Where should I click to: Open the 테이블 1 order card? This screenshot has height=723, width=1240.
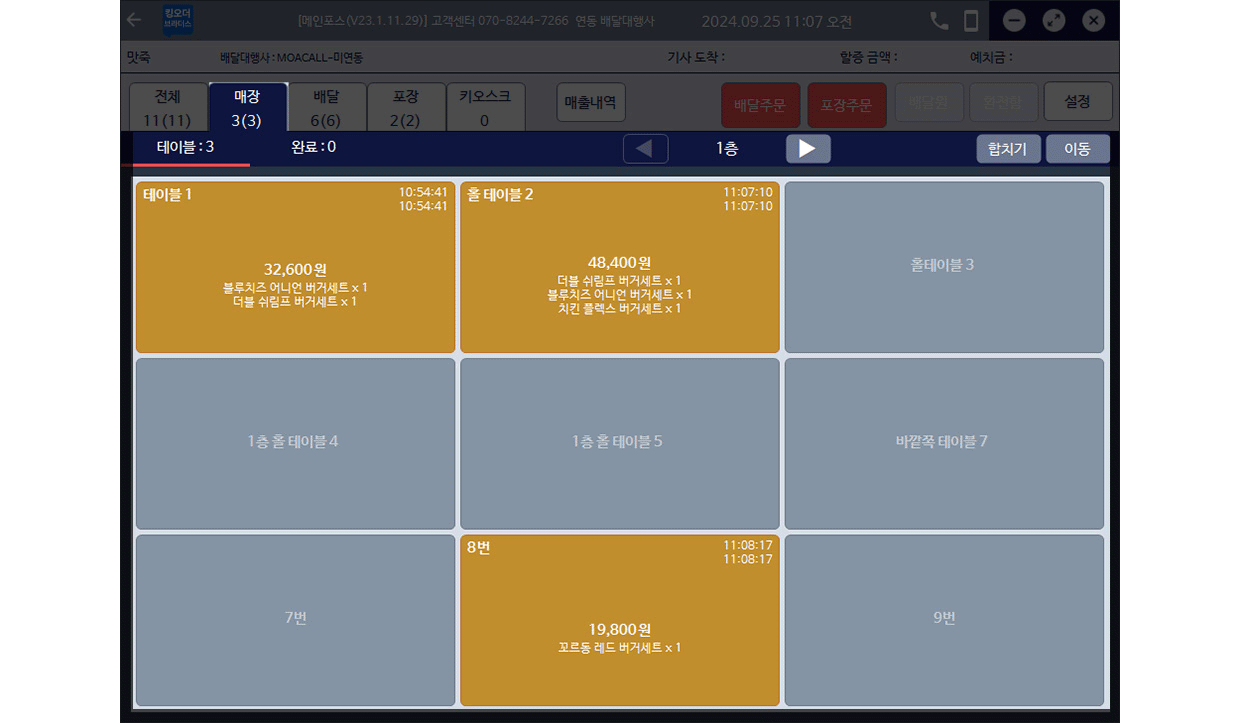tap(295, 267)
